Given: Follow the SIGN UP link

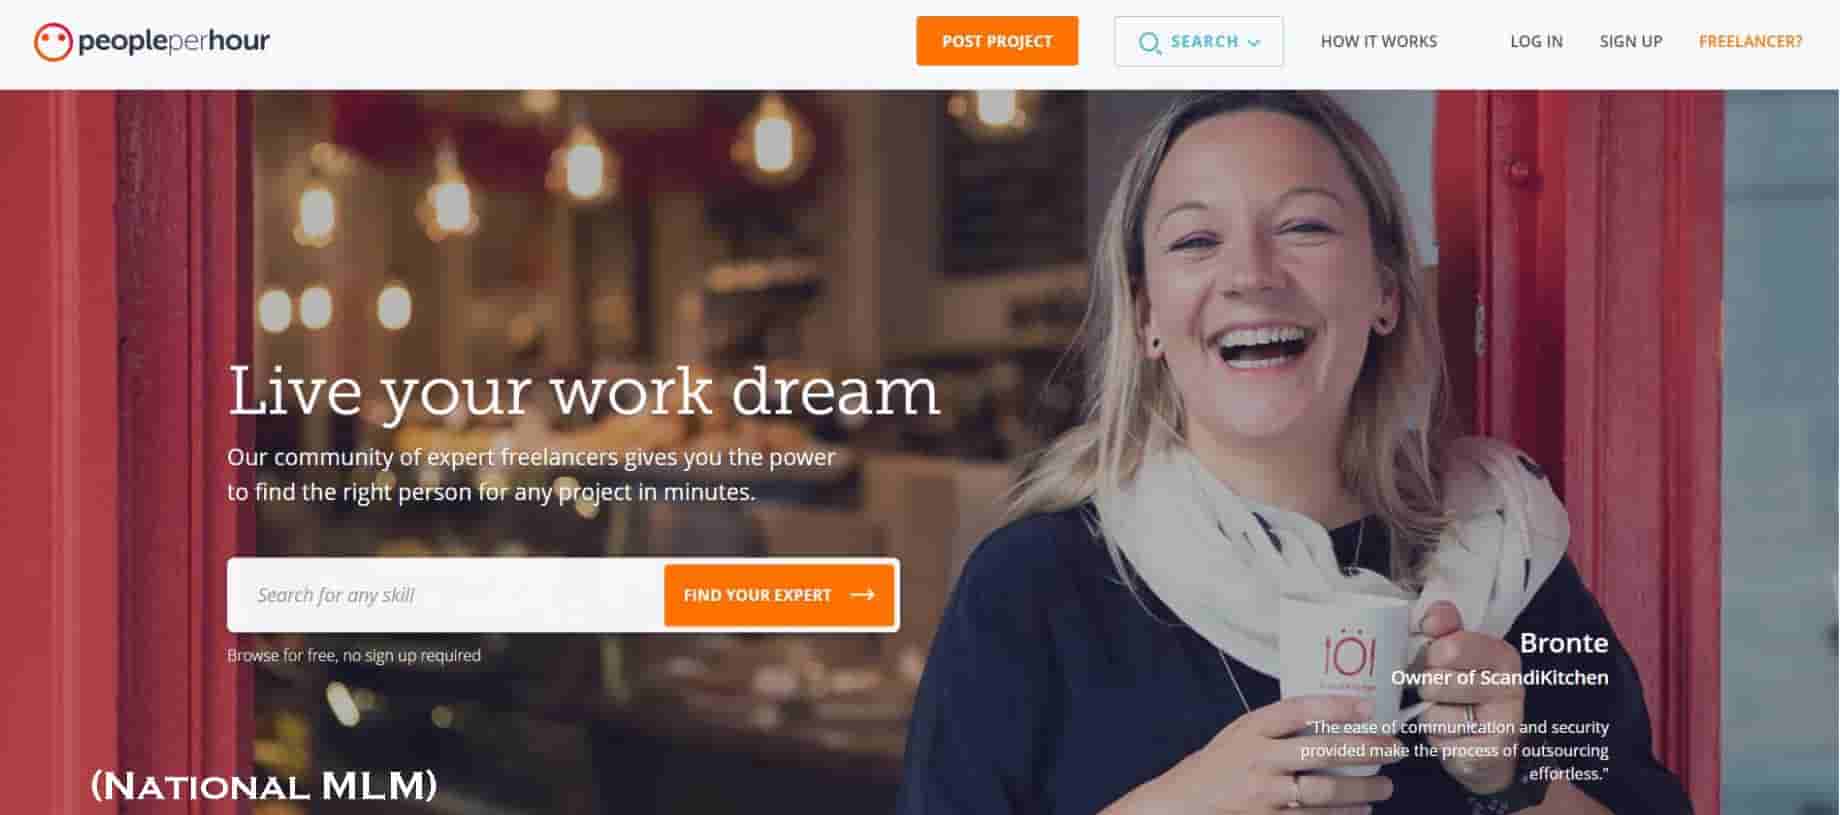Looking at the screenshot, I should pyautogui.click(x=1631, y=42).
